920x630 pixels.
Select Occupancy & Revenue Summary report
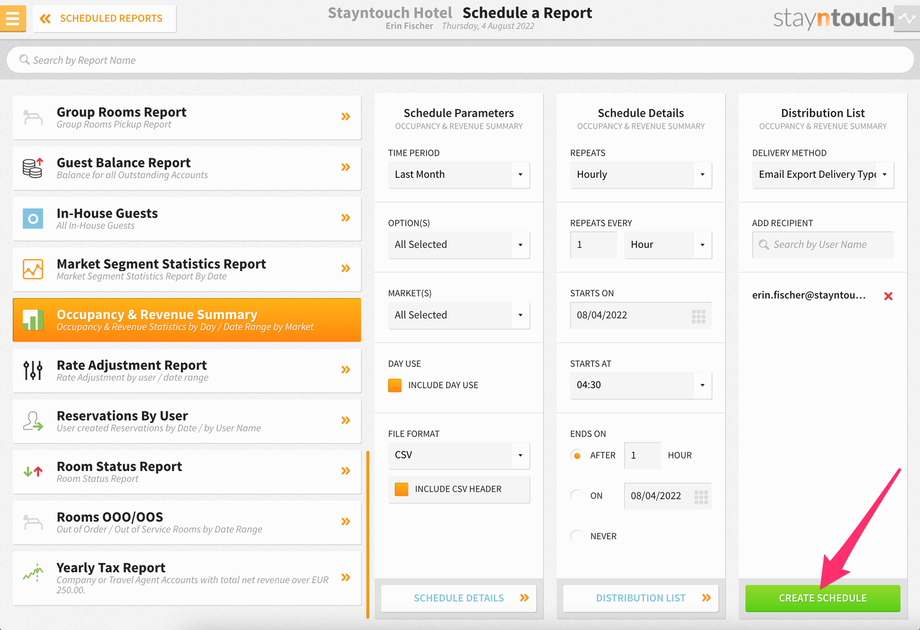click(x=187, y=320)
